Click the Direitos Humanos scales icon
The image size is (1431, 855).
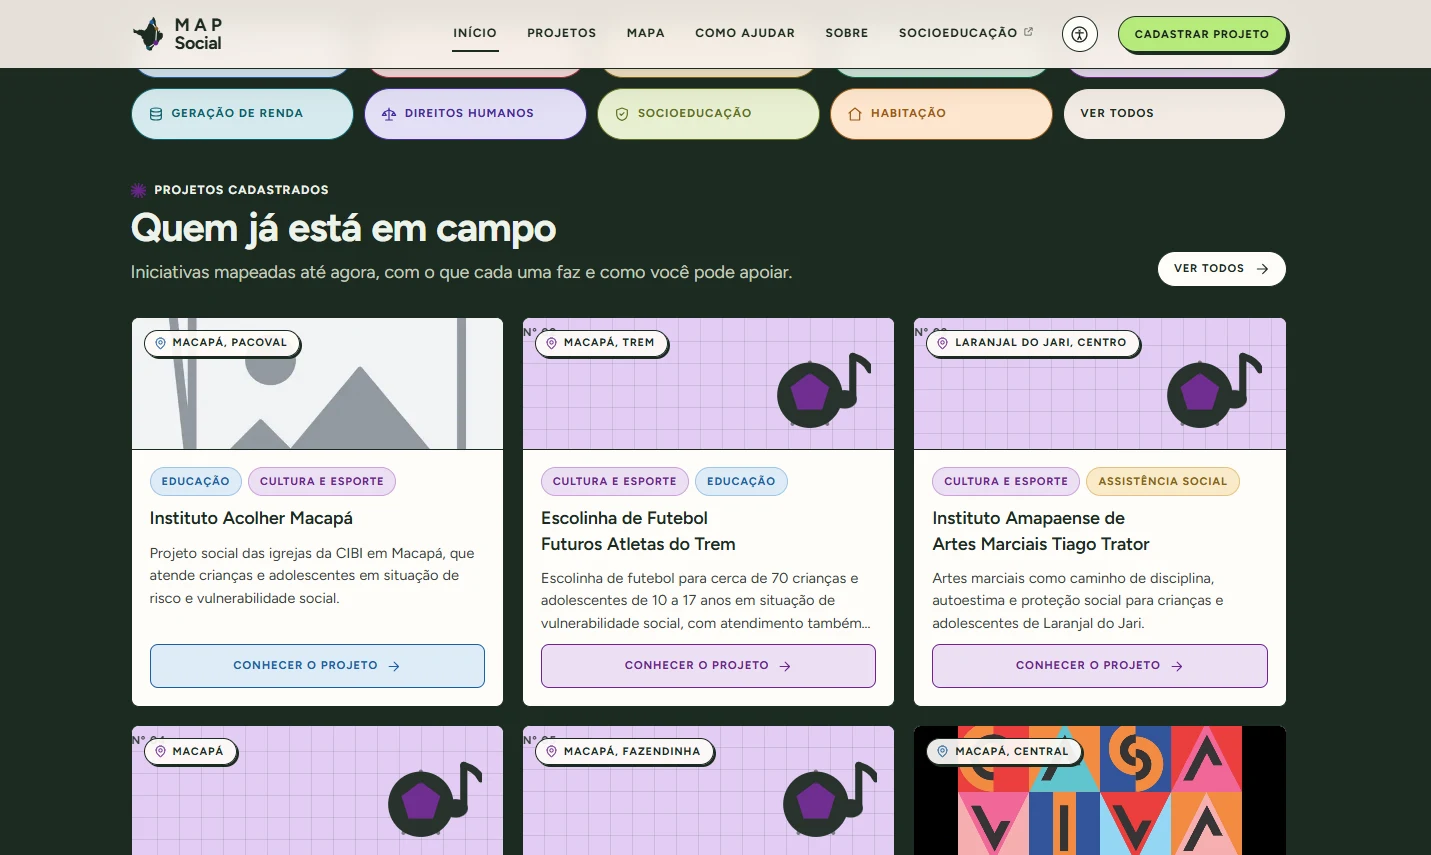[x=389, y=114]
